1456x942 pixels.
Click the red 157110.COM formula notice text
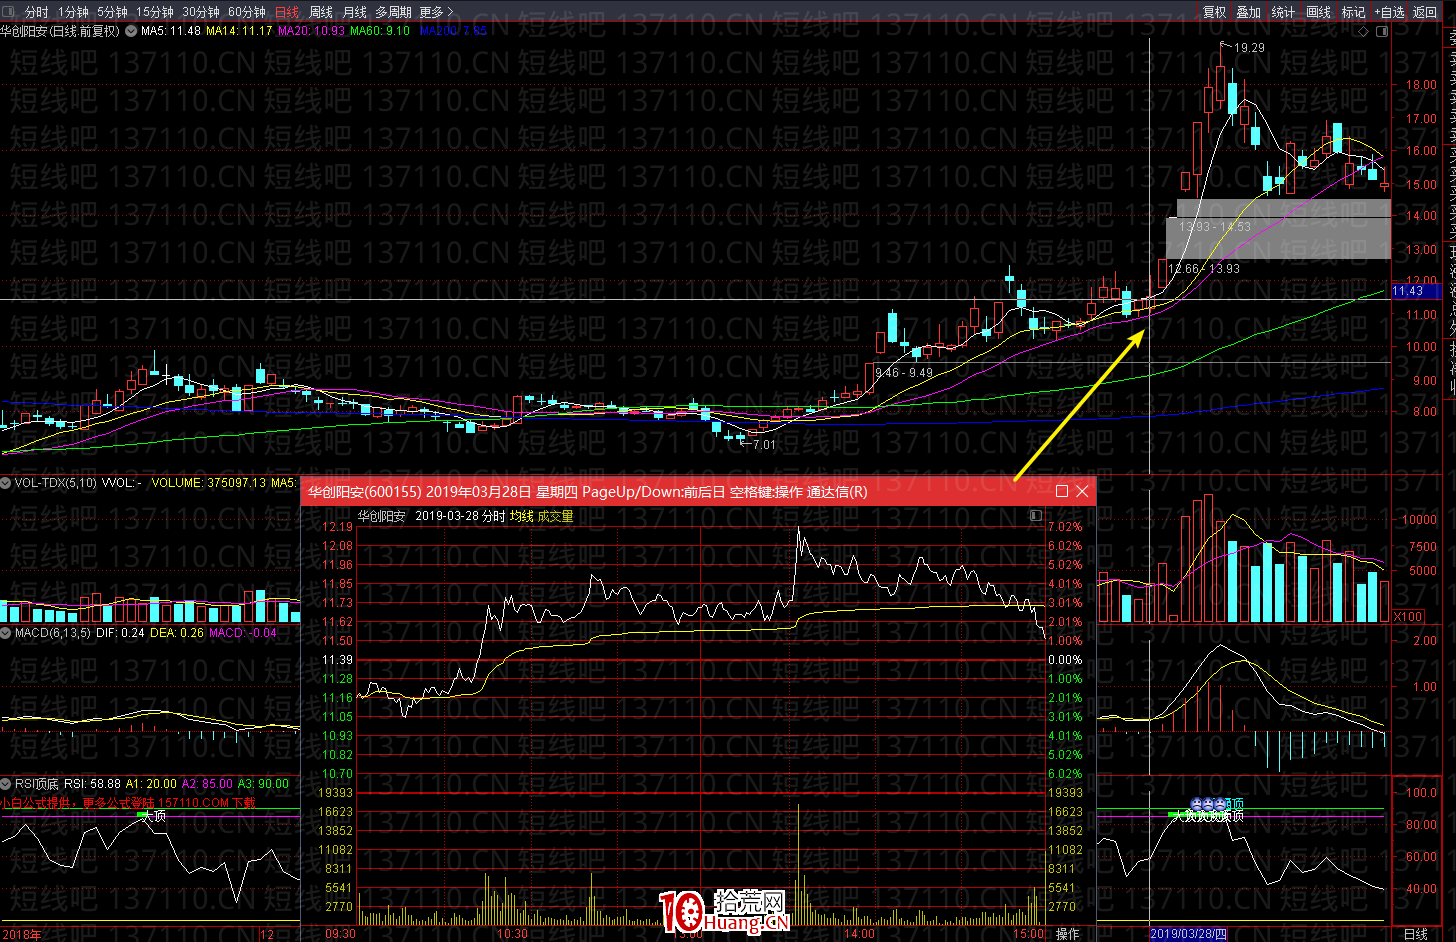[128, 802]
